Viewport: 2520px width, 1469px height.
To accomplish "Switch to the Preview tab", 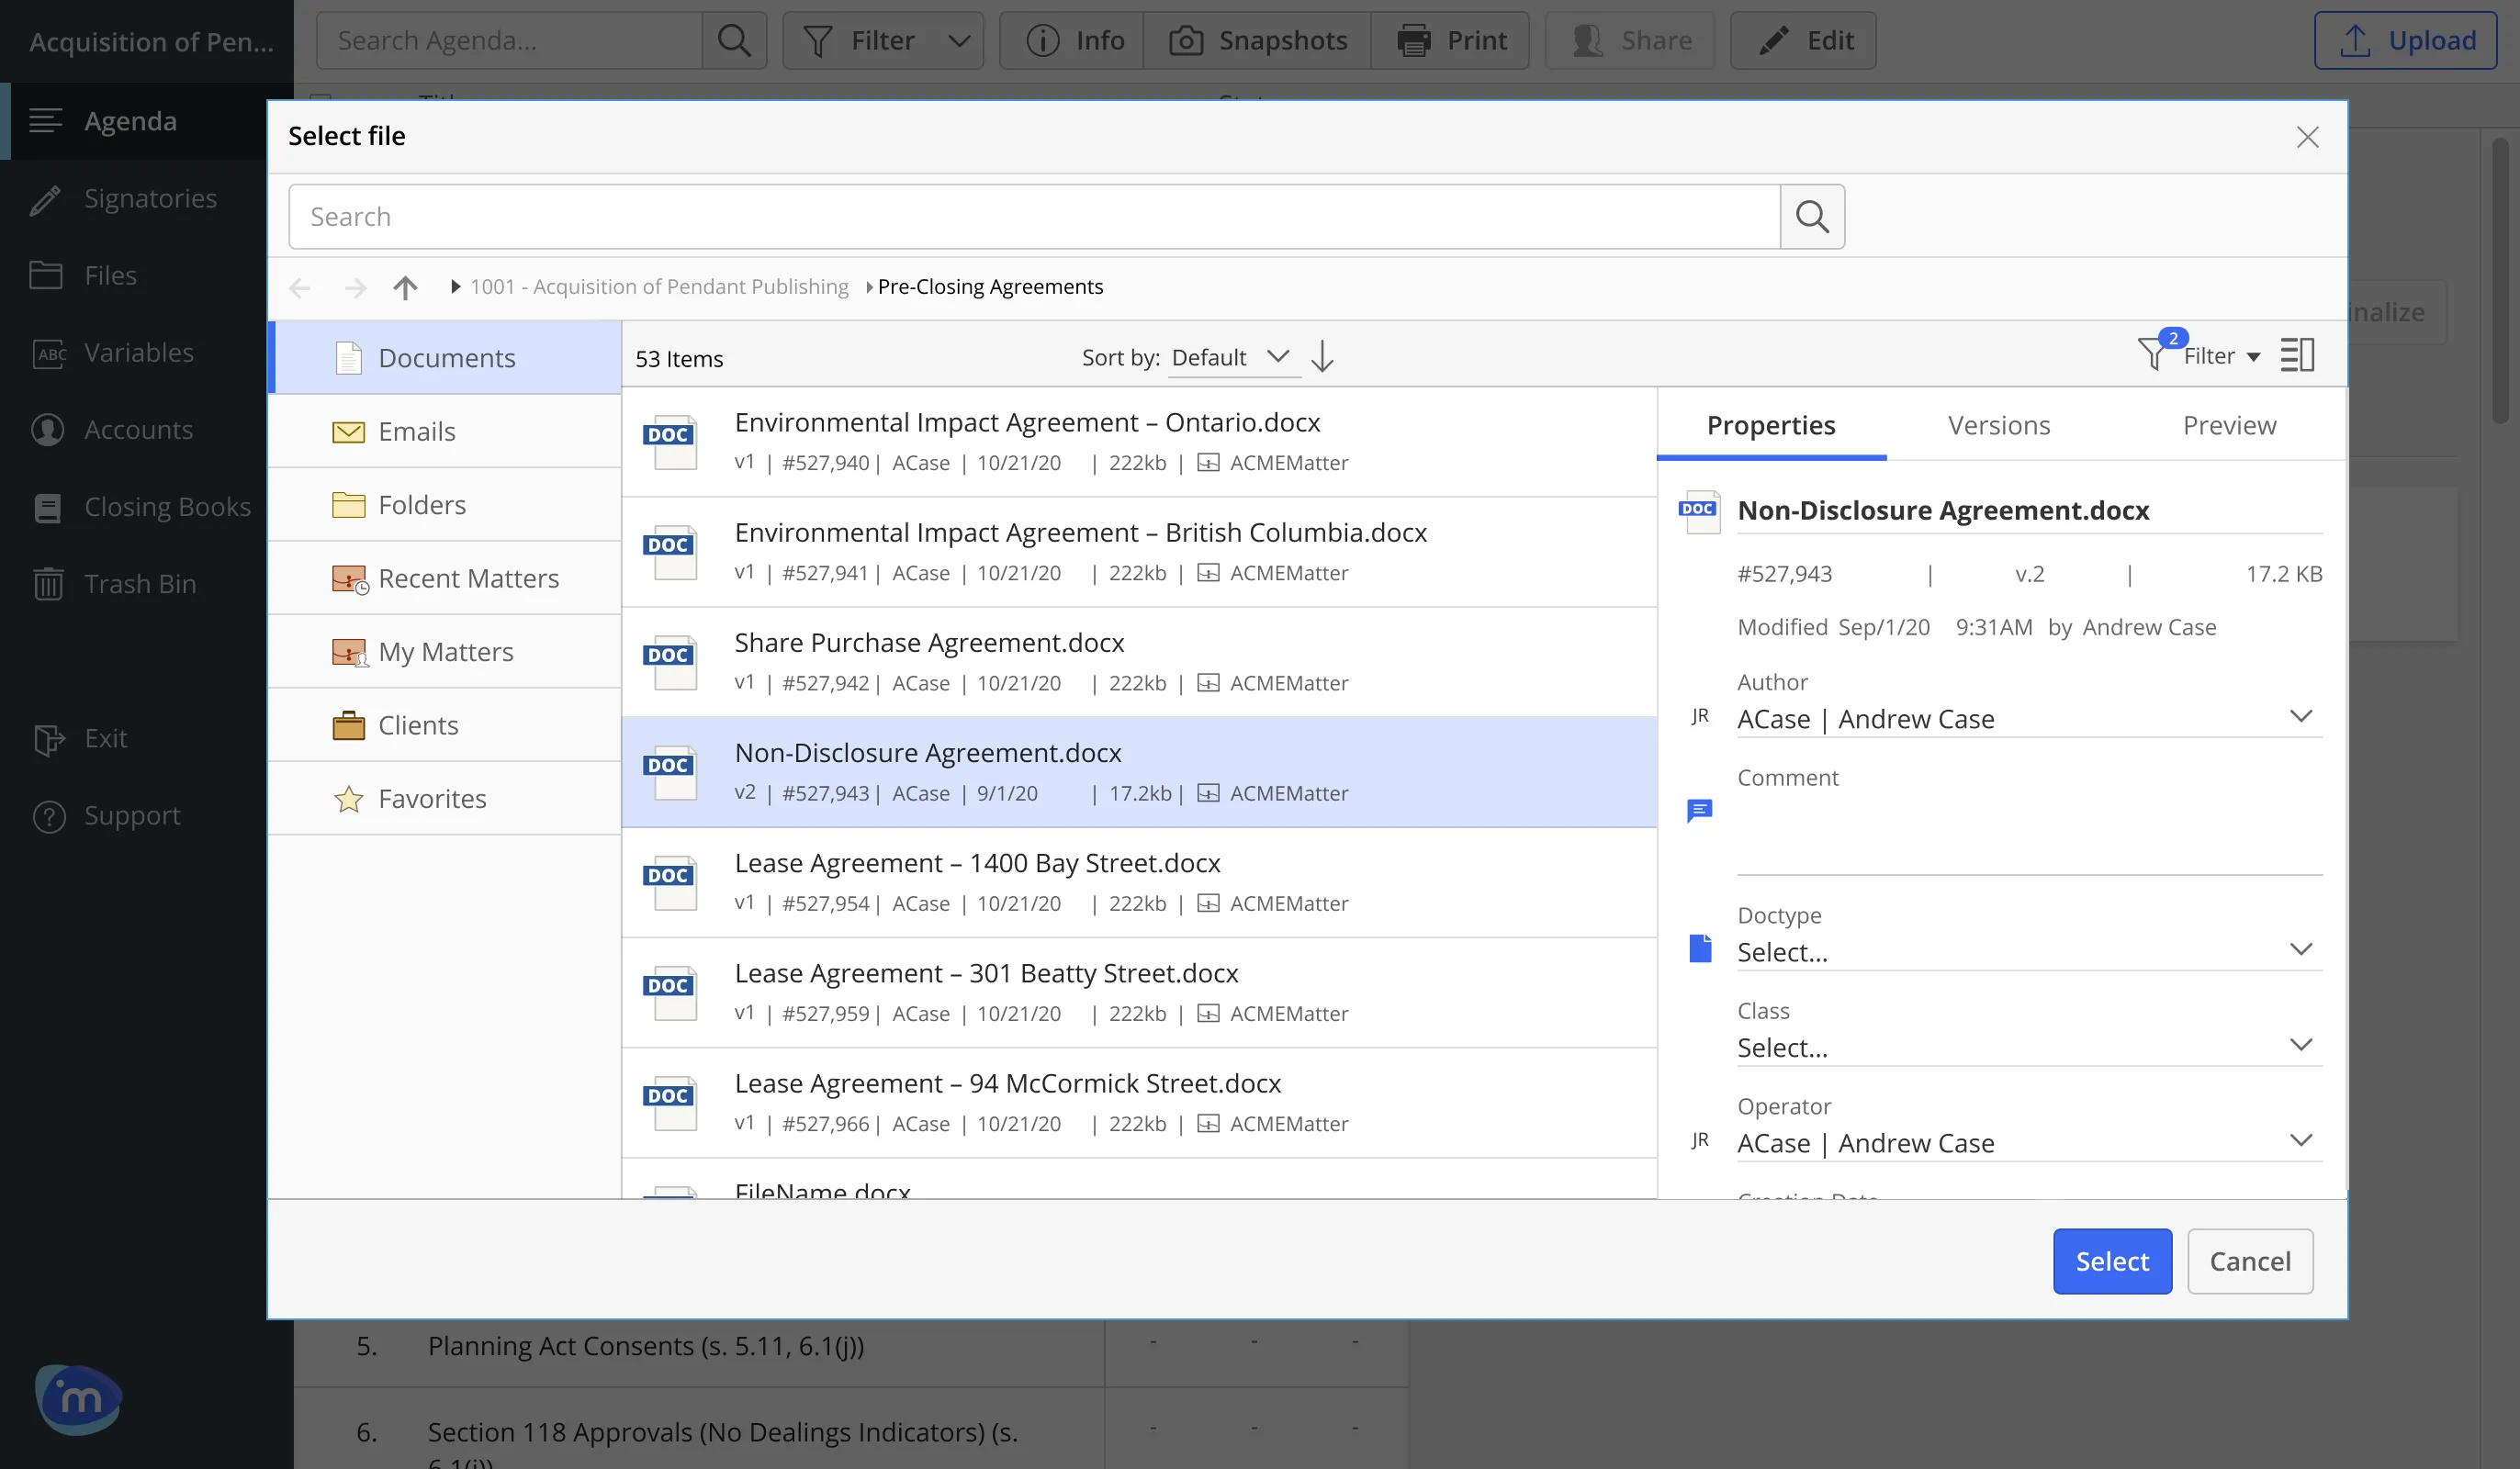I will point(2229,425).
